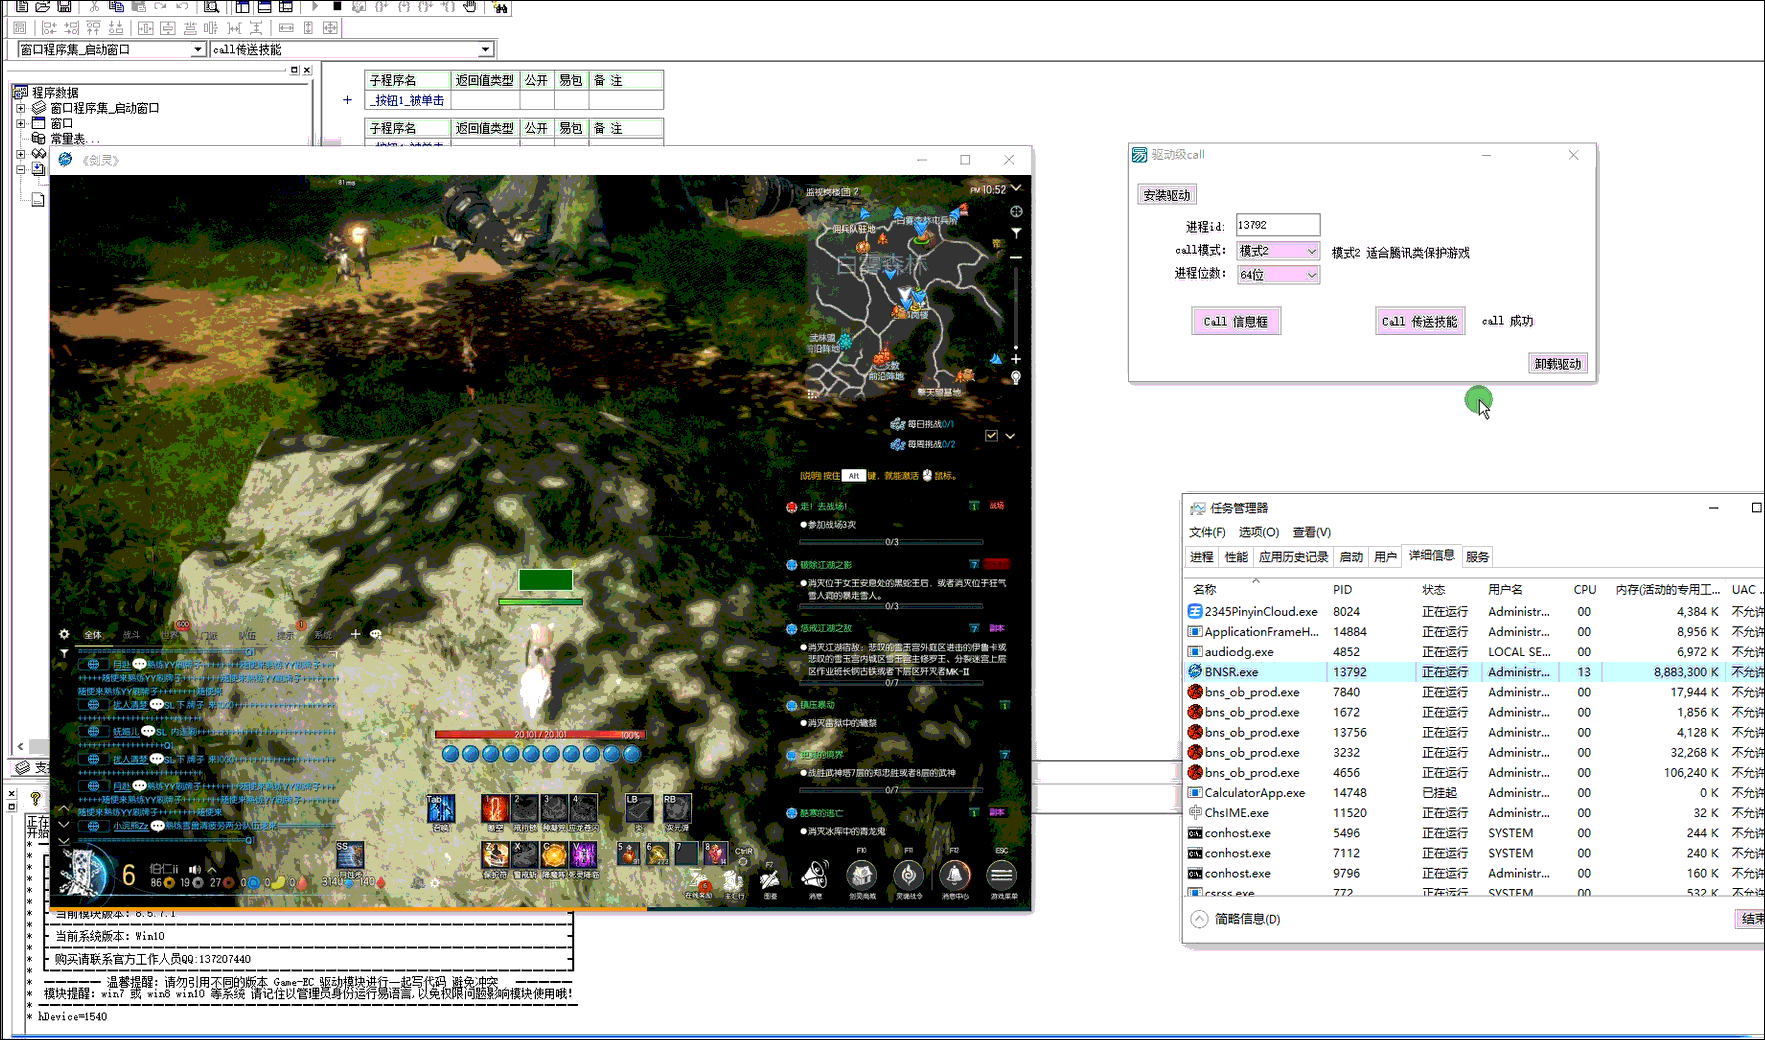Click the minimap filter funnel icon
Screen dimensions: 1765x1040
(x=1016, y=233)
